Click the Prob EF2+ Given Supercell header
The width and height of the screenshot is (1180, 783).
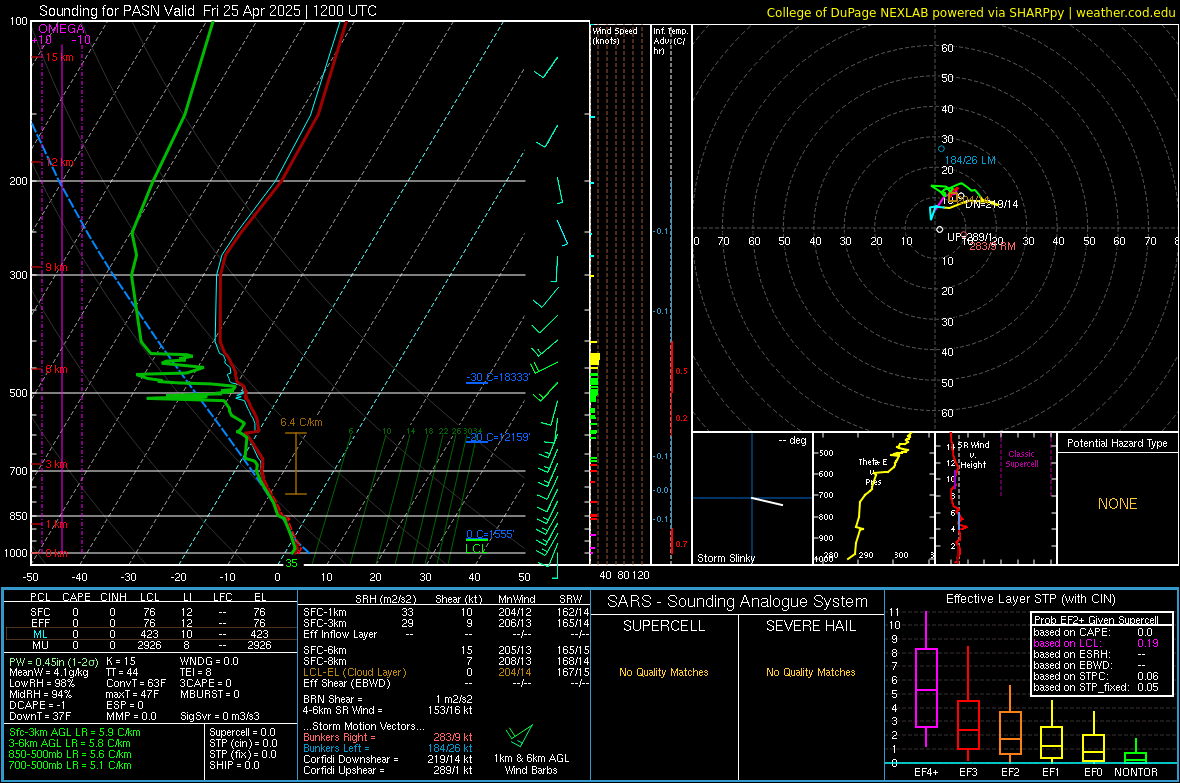point(1096,620)
